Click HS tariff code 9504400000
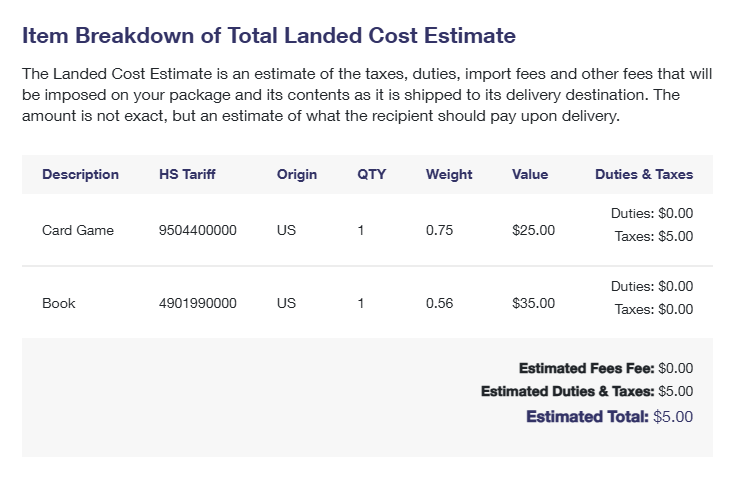Image resolution: width=739 pixels, height=486 pixels. pyautogui.click(x=198, y=230)
